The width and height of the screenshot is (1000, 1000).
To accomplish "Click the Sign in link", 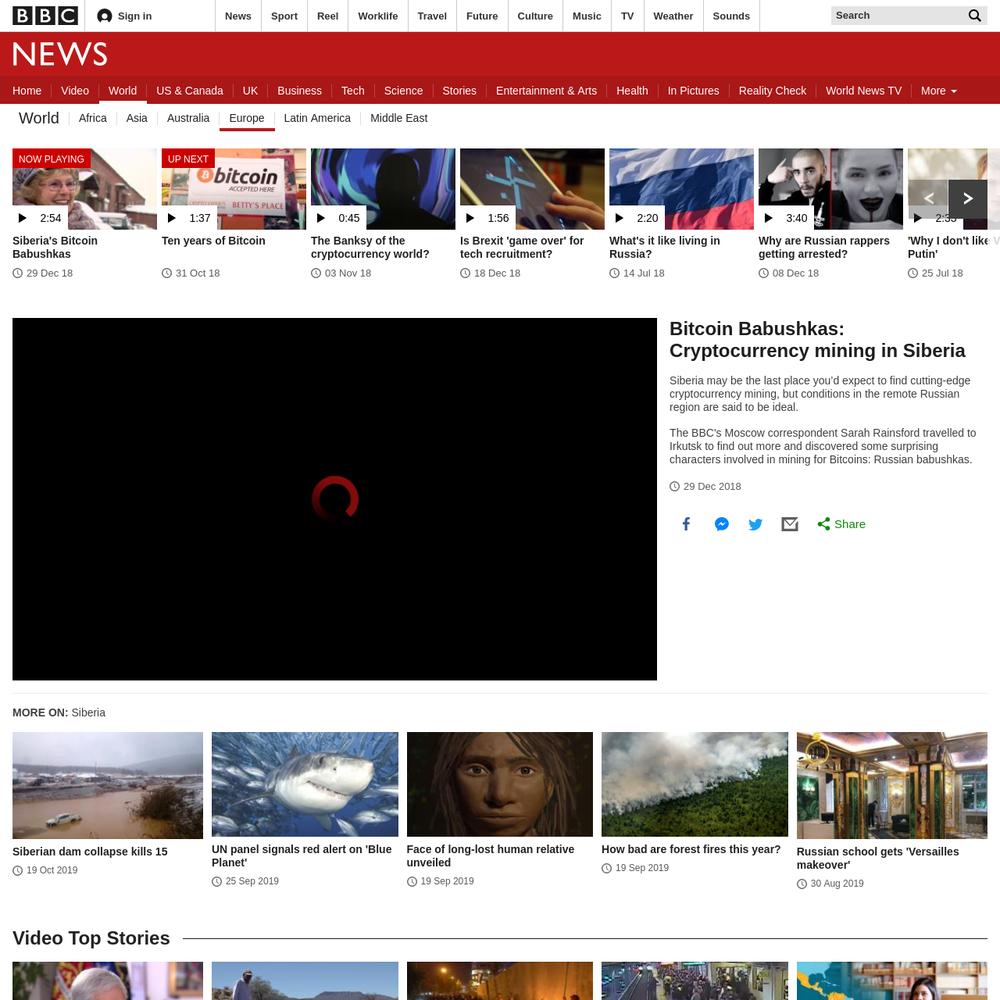I will (x=135, y=16).
